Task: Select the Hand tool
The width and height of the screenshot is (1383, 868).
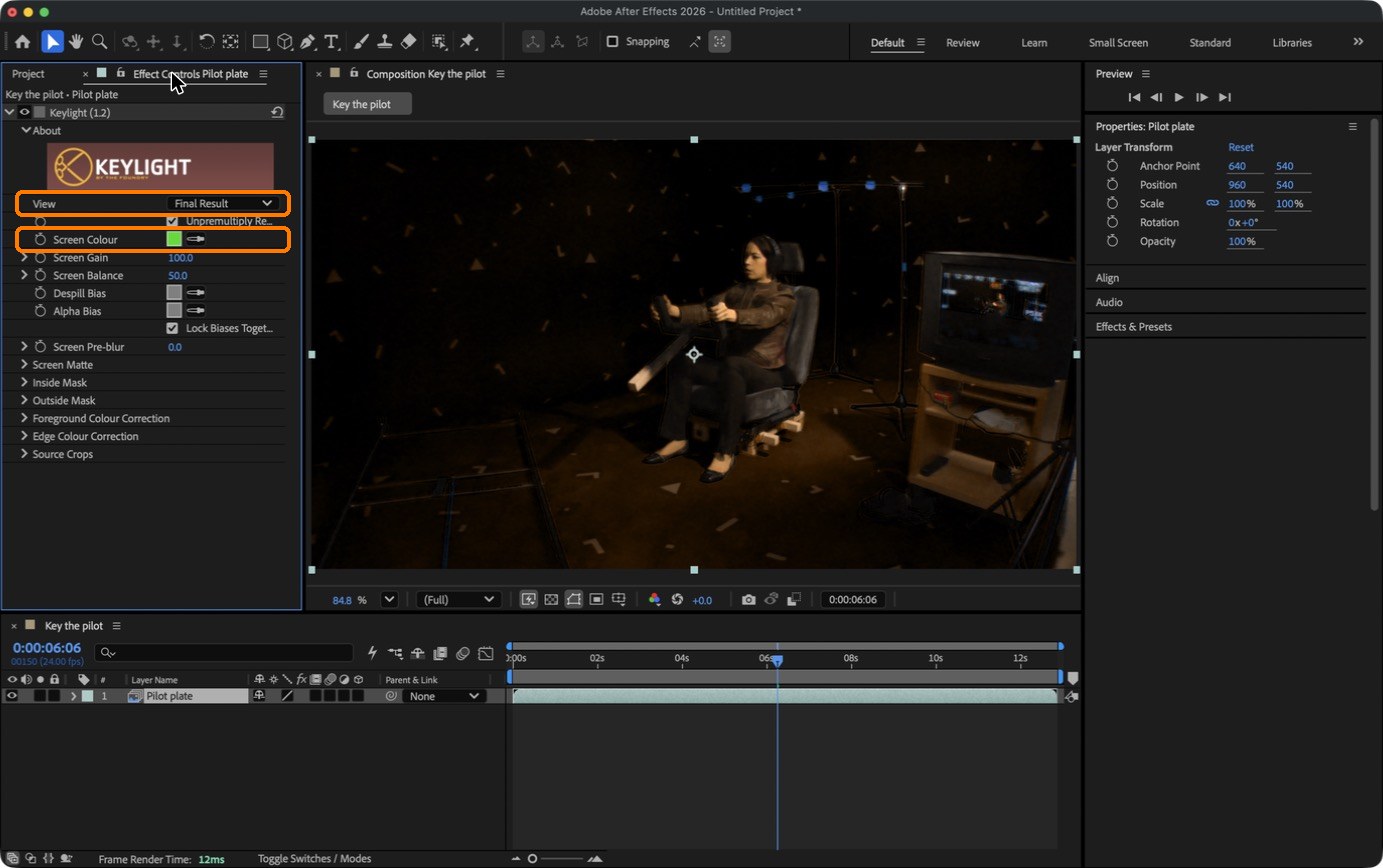Action: [x=76, y=42]
